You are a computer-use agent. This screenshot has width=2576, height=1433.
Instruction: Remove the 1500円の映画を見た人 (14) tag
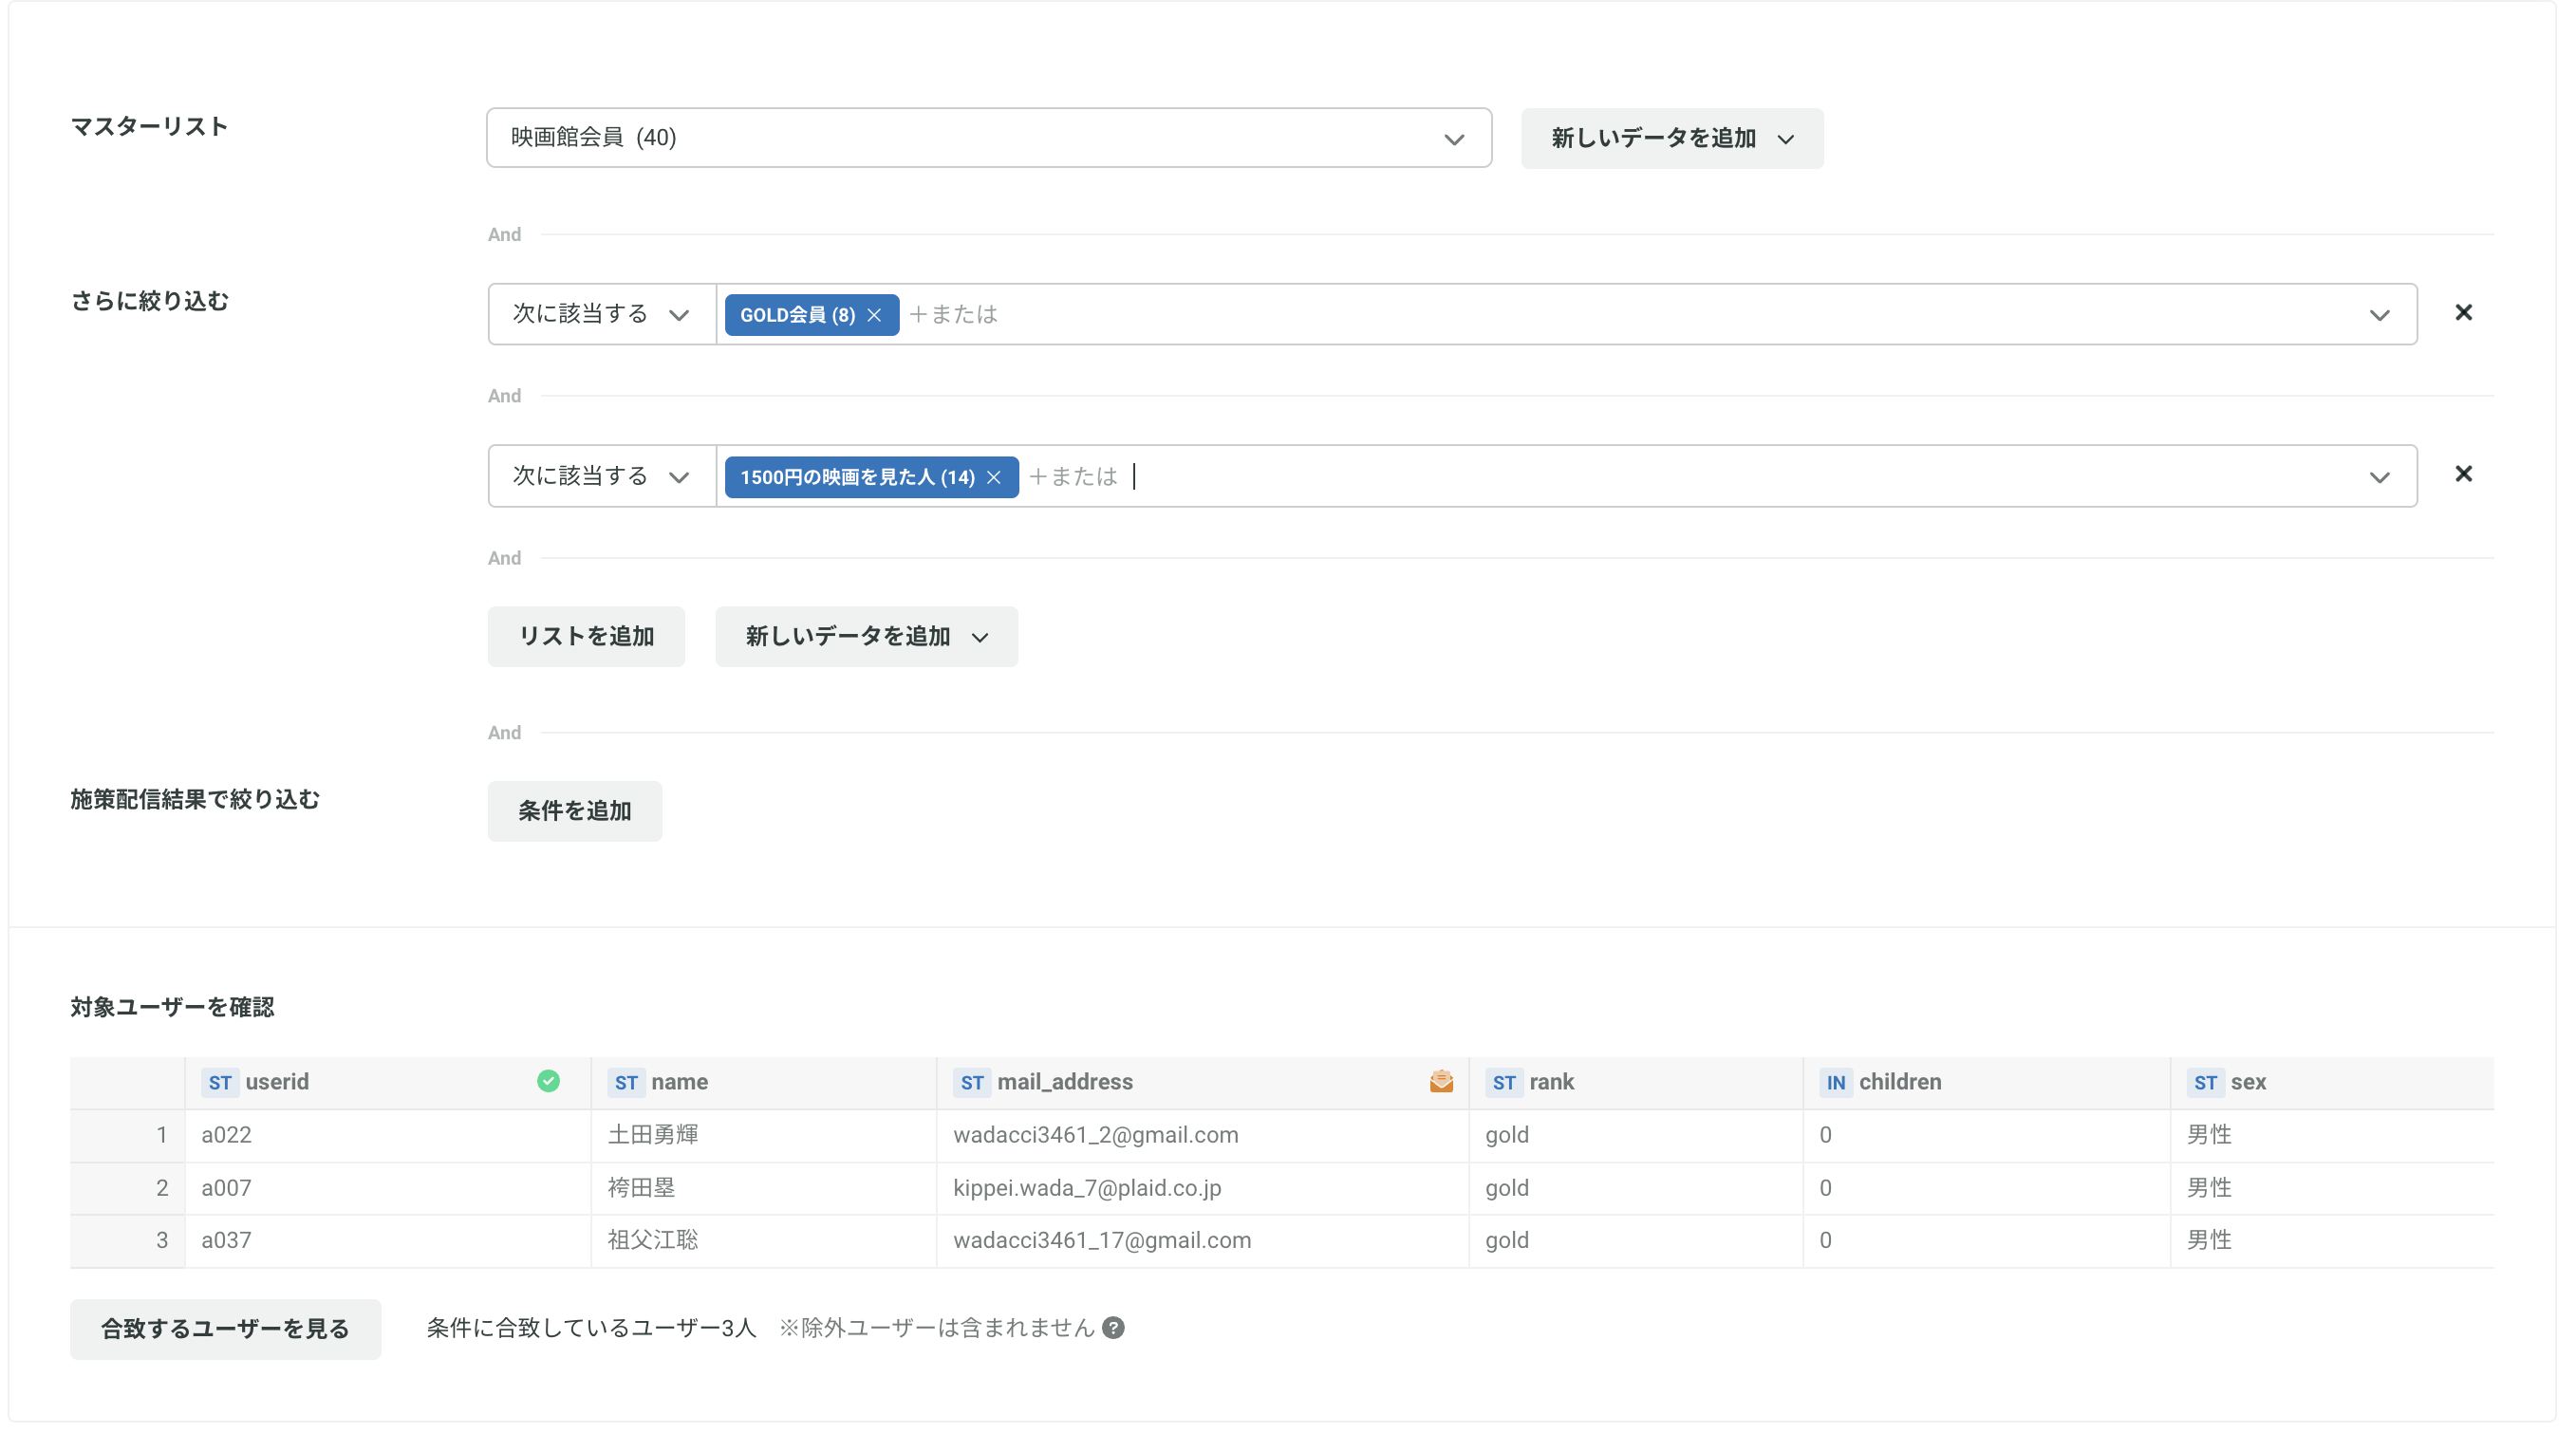[x=993, y=477]
